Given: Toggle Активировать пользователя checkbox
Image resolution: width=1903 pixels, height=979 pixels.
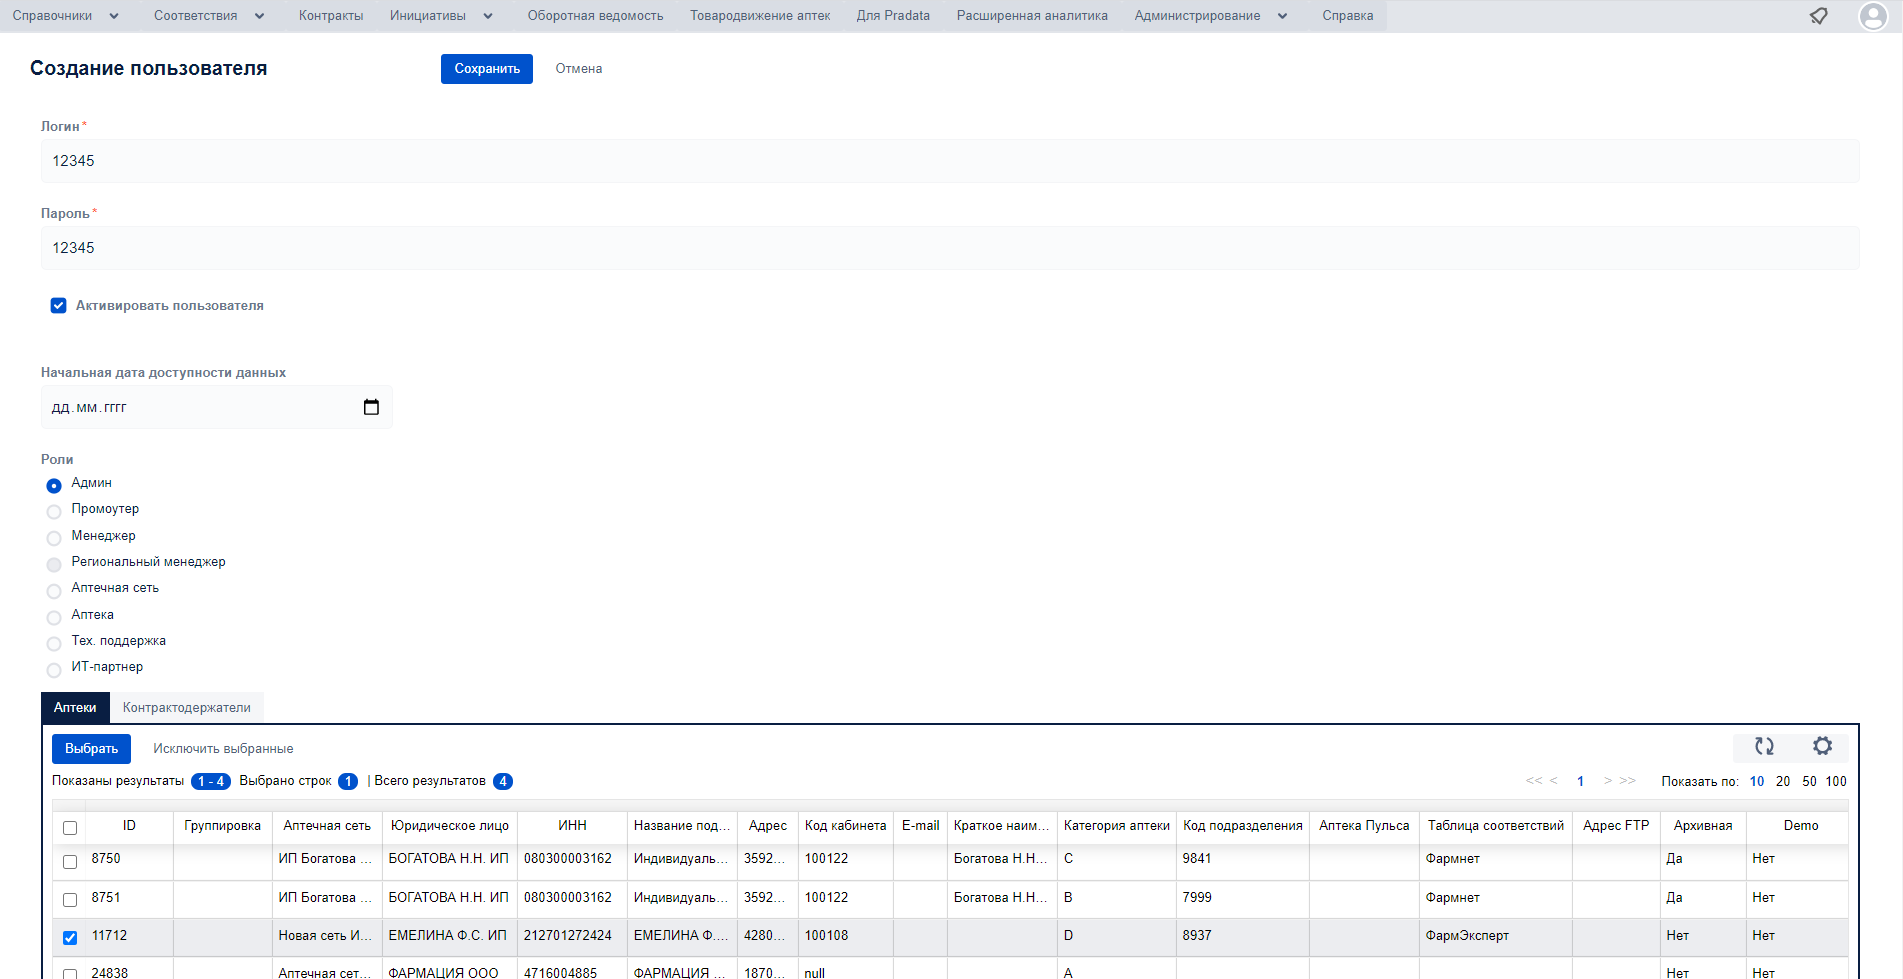Looking at the screenshot, I should tap(59, 306).
